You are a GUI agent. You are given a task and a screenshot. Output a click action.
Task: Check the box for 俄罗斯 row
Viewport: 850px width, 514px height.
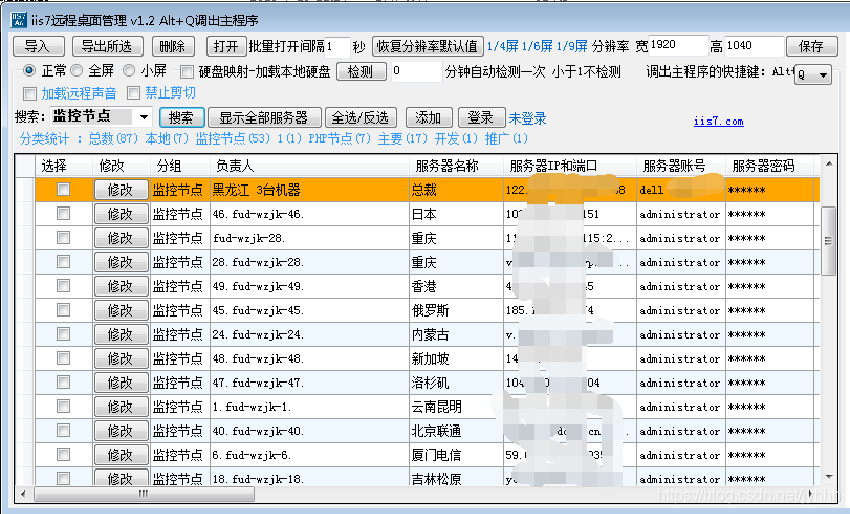click(63, 310)
